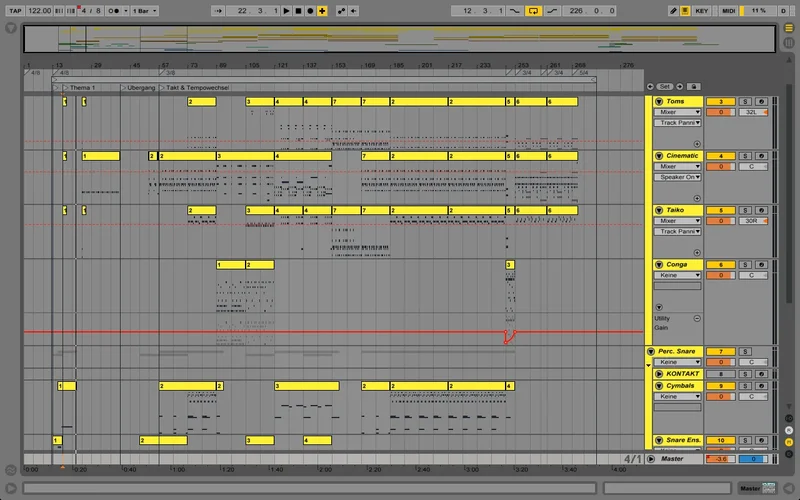This screenshot has width=800, height=500.
Task: Remove the Utility Gain automation lane
Action: tap(697, 318)
